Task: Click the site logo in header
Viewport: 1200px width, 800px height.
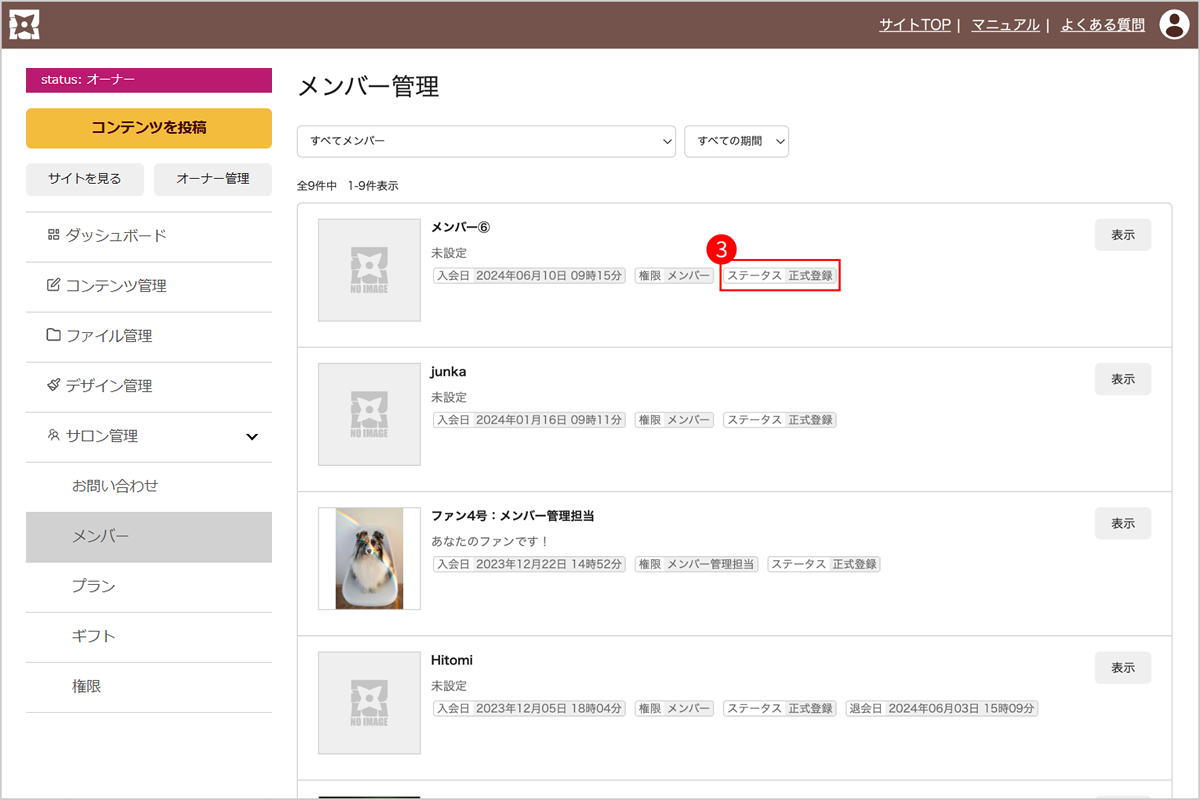Action: pos(24,25)
